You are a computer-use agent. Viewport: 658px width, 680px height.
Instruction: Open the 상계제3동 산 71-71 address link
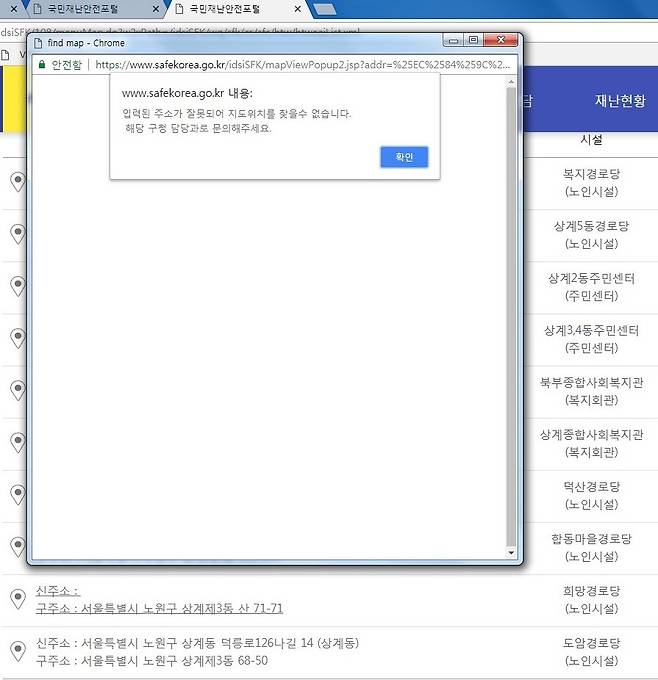[x=159, y=608]
